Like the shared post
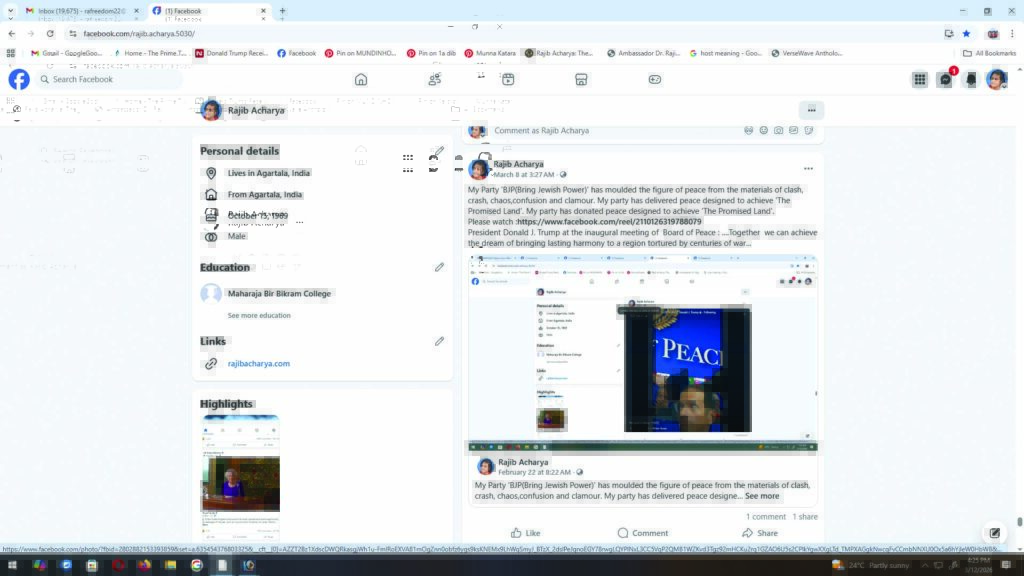 [525, 533]
